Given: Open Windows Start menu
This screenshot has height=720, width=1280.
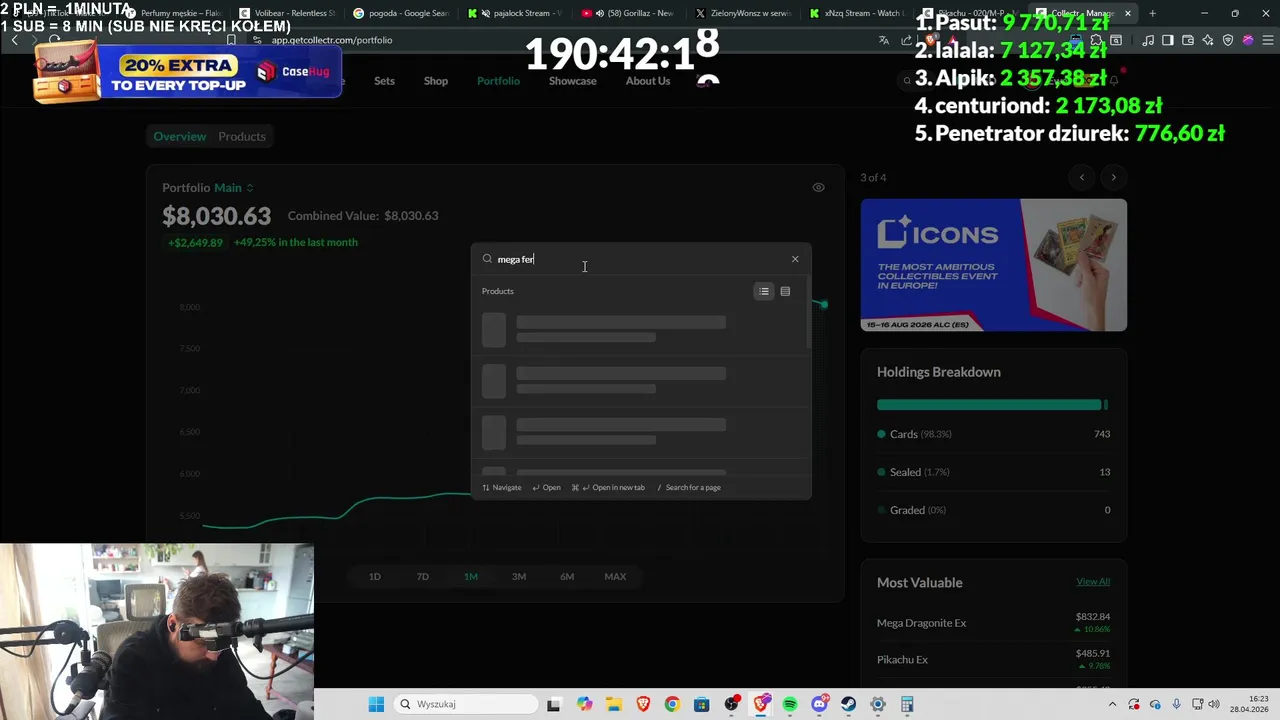Looking at the screenshot, I should click(376, 704).
